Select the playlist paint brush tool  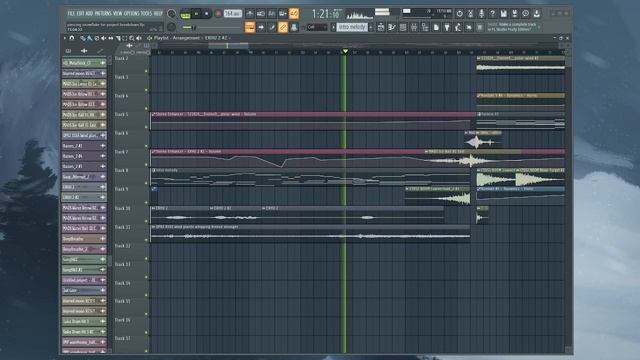point(89,38)
